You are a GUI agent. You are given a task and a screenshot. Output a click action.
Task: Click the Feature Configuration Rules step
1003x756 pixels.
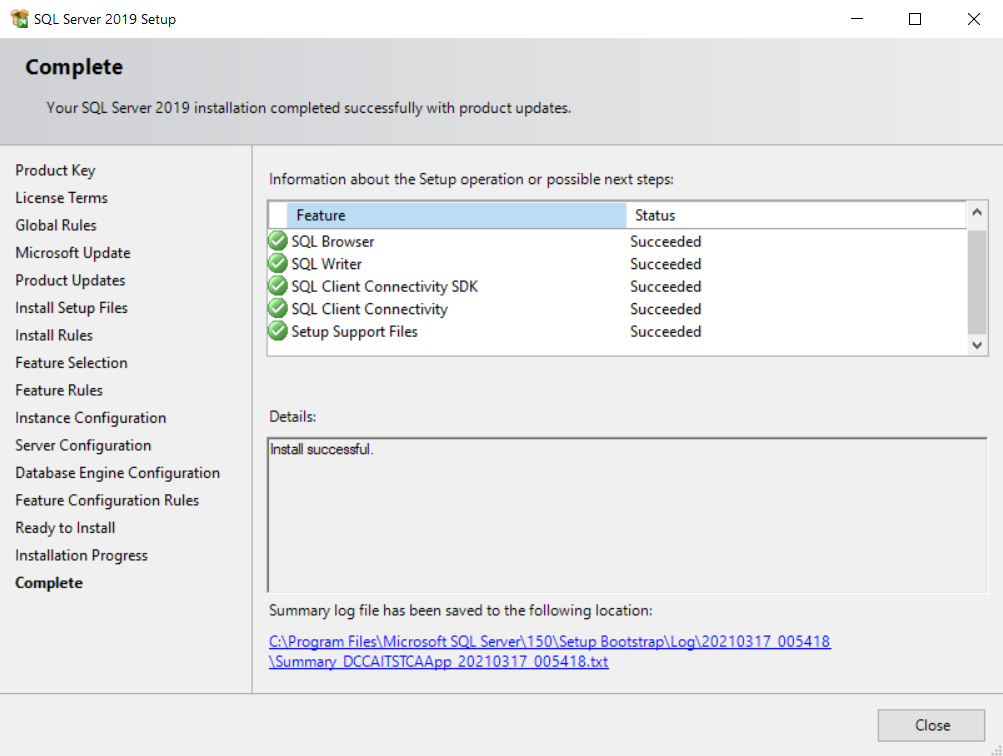(107, 500)
